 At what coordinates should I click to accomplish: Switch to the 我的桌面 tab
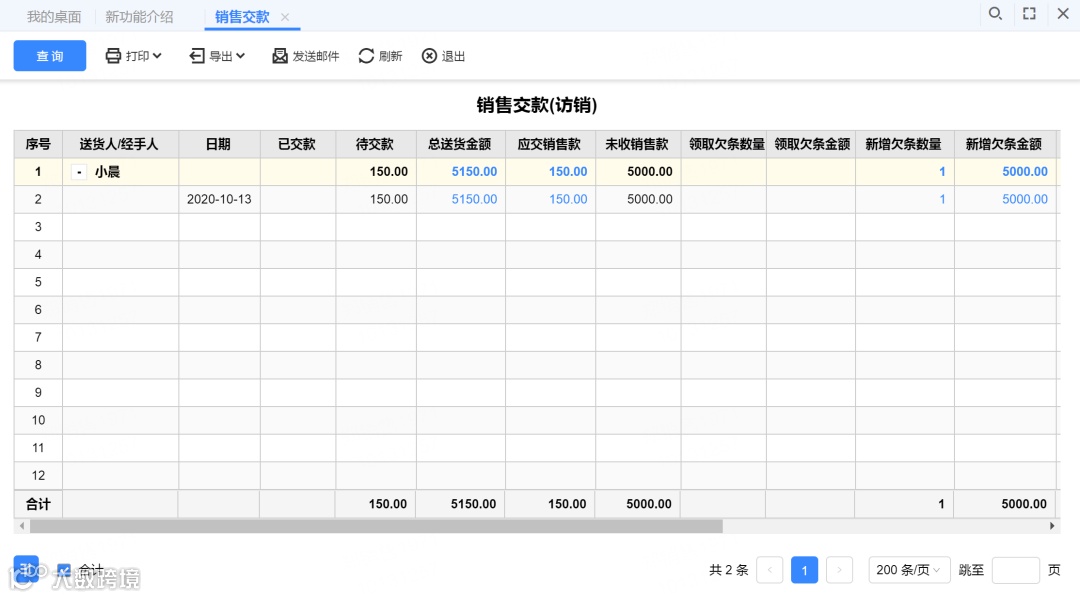tap(54, 17)
